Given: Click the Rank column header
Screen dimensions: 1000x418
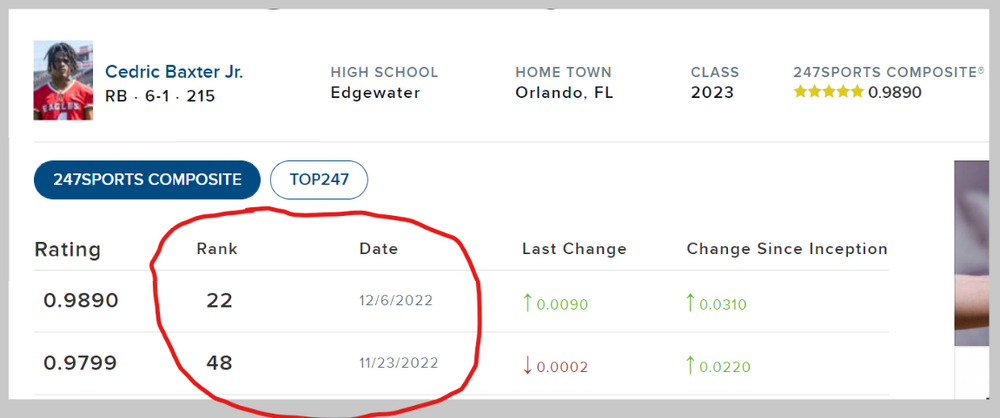Looking at the screenshot, I should coord(216,248).
